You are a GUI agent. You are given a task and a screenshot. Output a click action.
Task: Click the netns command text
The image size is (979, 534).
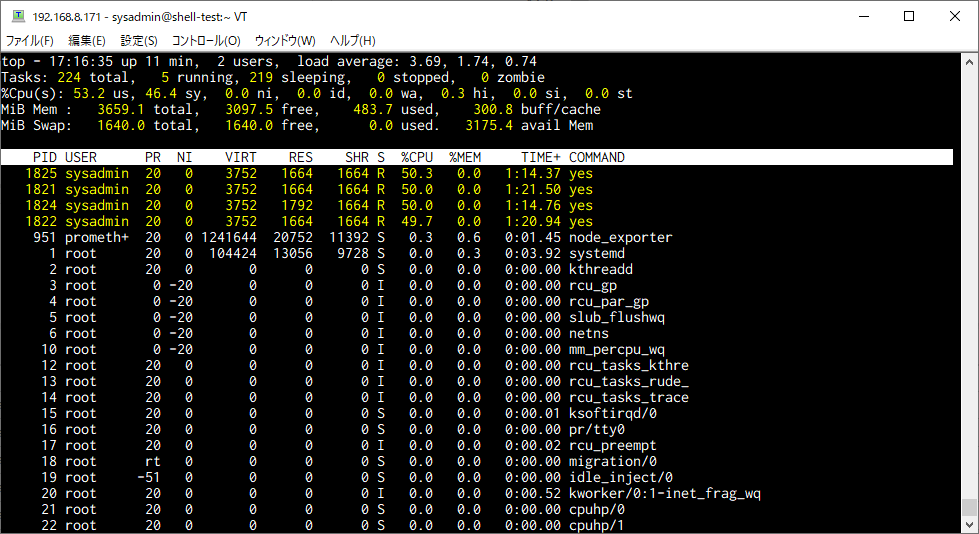589,334
